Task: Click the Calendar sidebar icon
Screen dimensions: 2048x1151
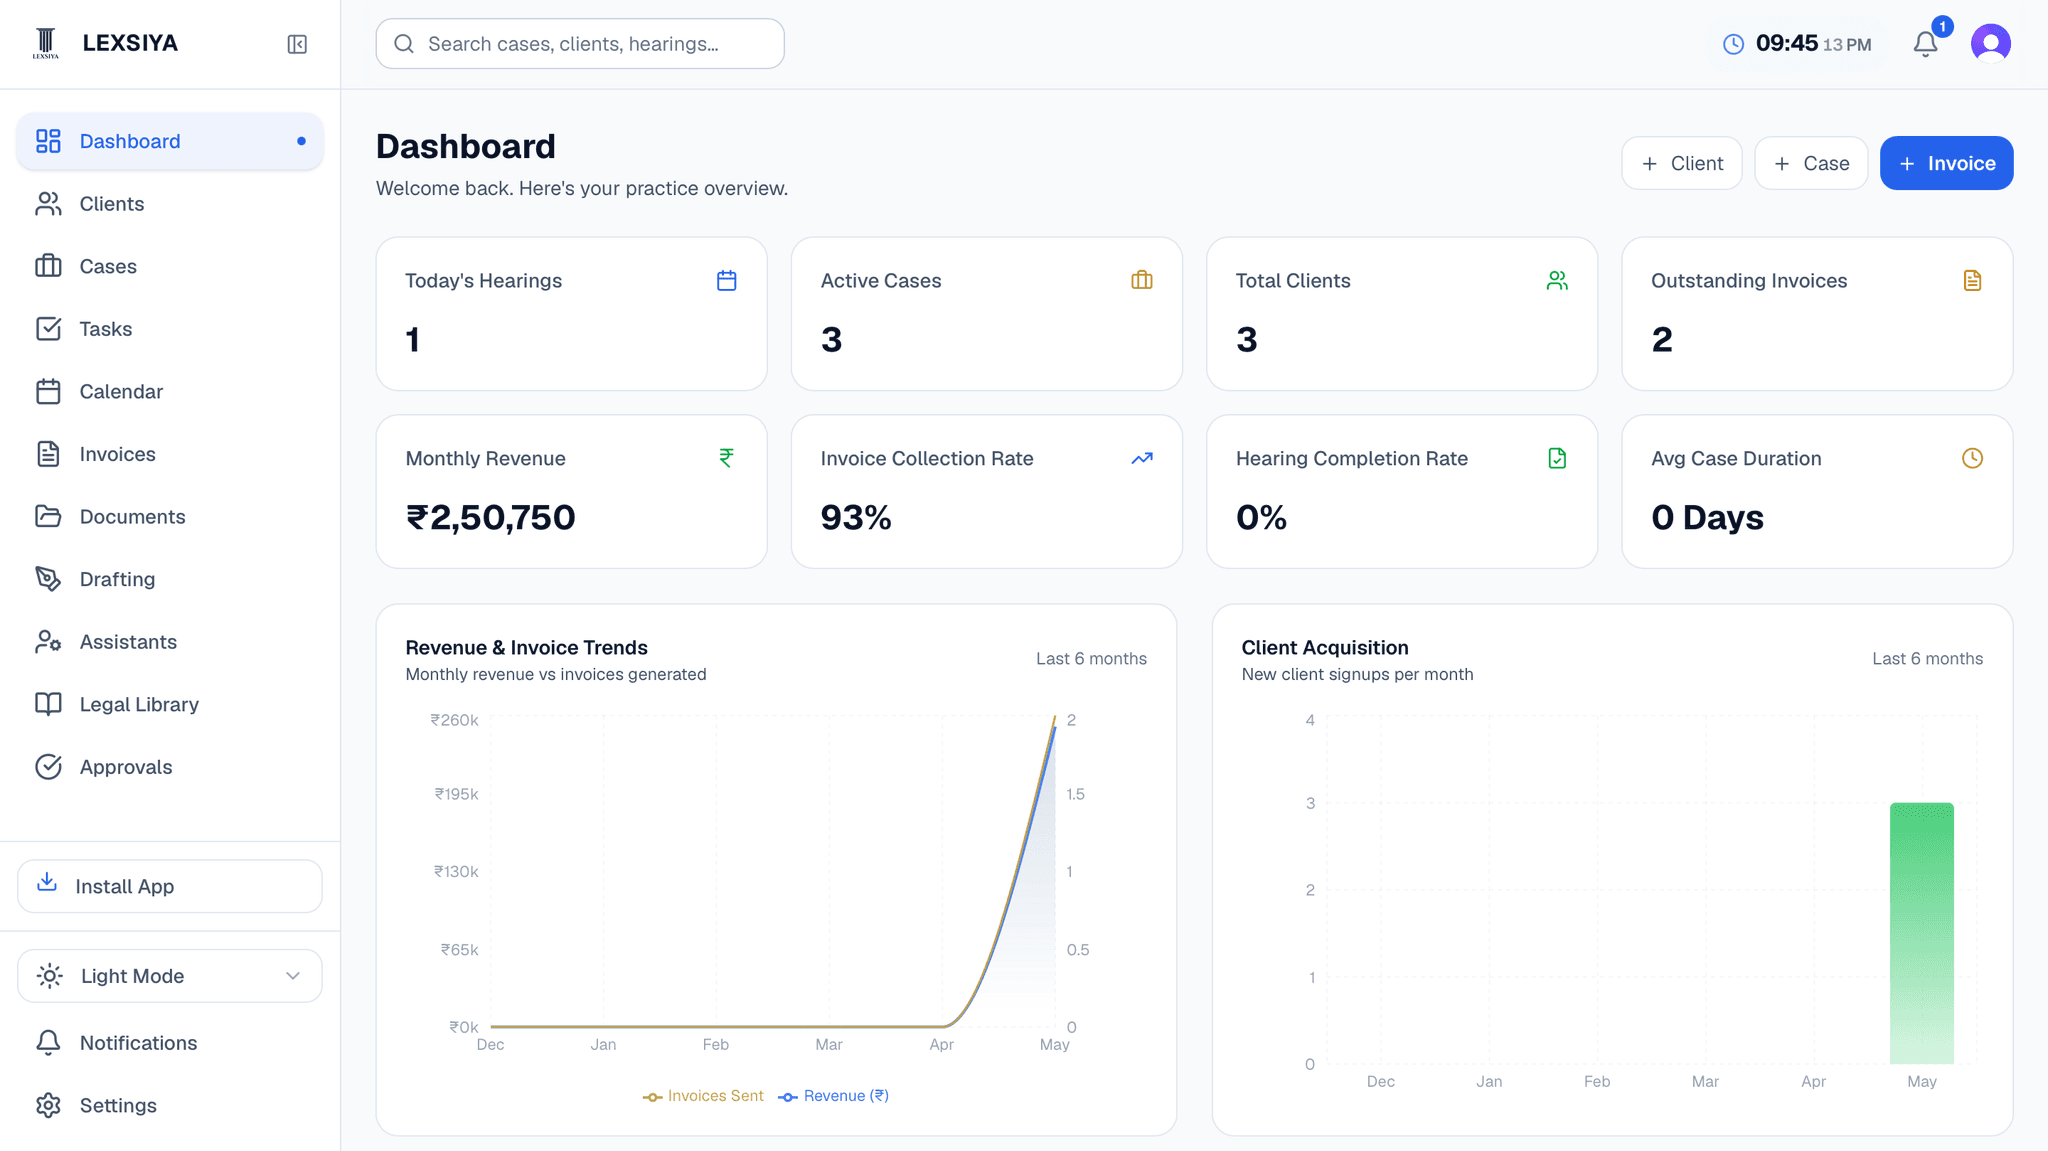Action: (48, 391)
